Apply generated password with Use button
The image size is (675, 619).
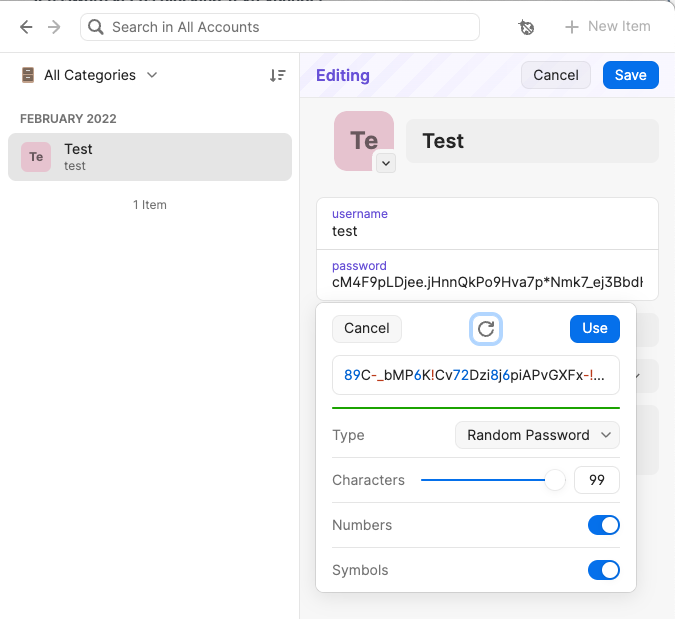pos(594,328)
